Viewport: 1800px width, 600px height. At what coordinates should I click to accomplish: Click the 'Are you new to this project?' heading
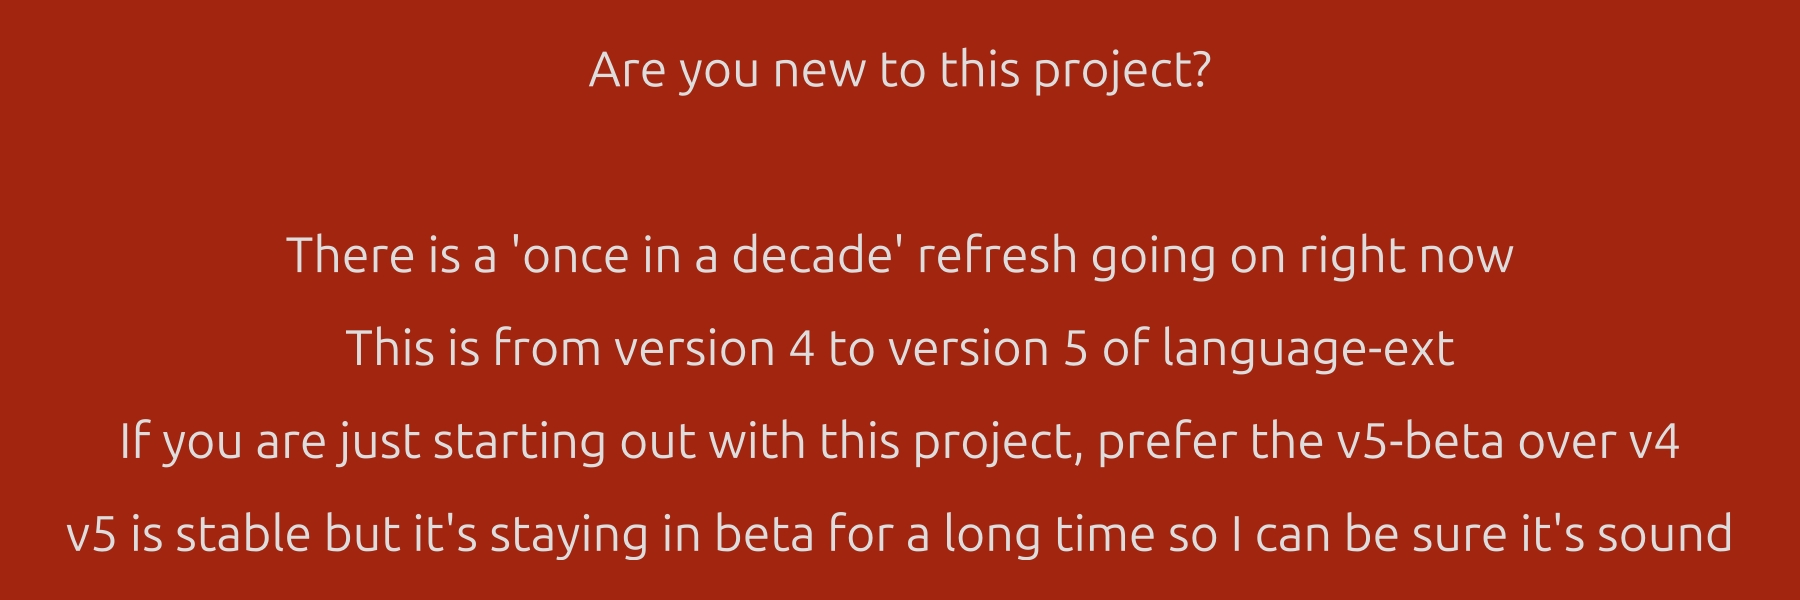point(899,70)
